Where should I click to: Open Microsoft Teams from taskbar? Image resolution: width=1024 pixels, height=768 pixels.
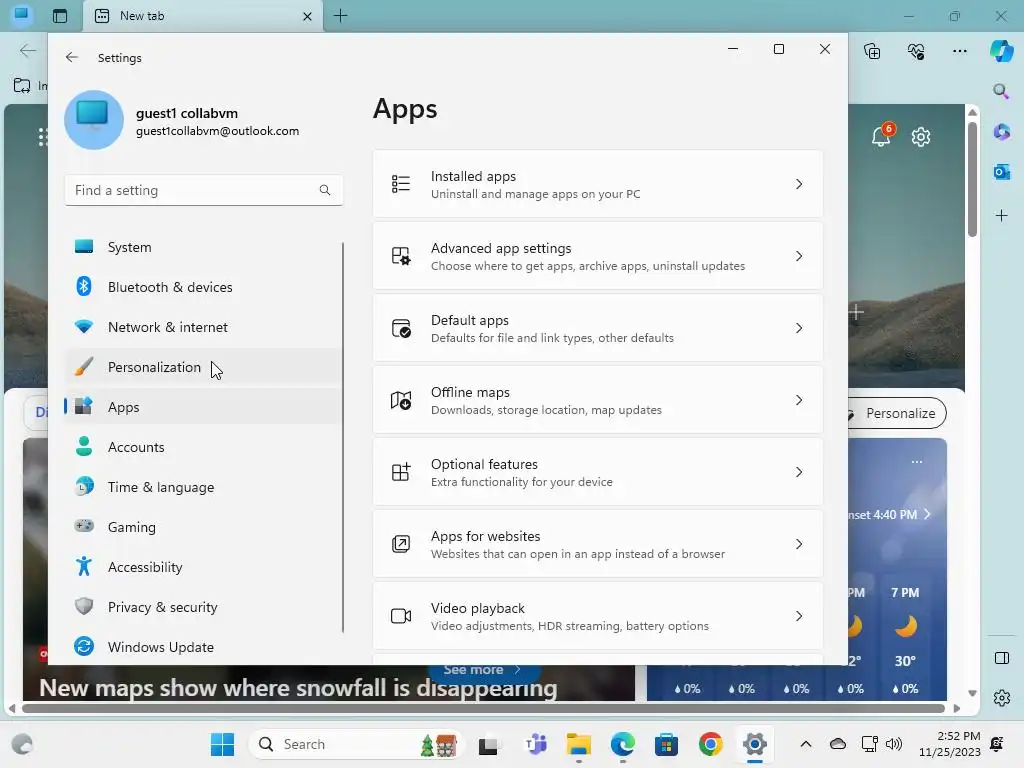click(536, 744)
